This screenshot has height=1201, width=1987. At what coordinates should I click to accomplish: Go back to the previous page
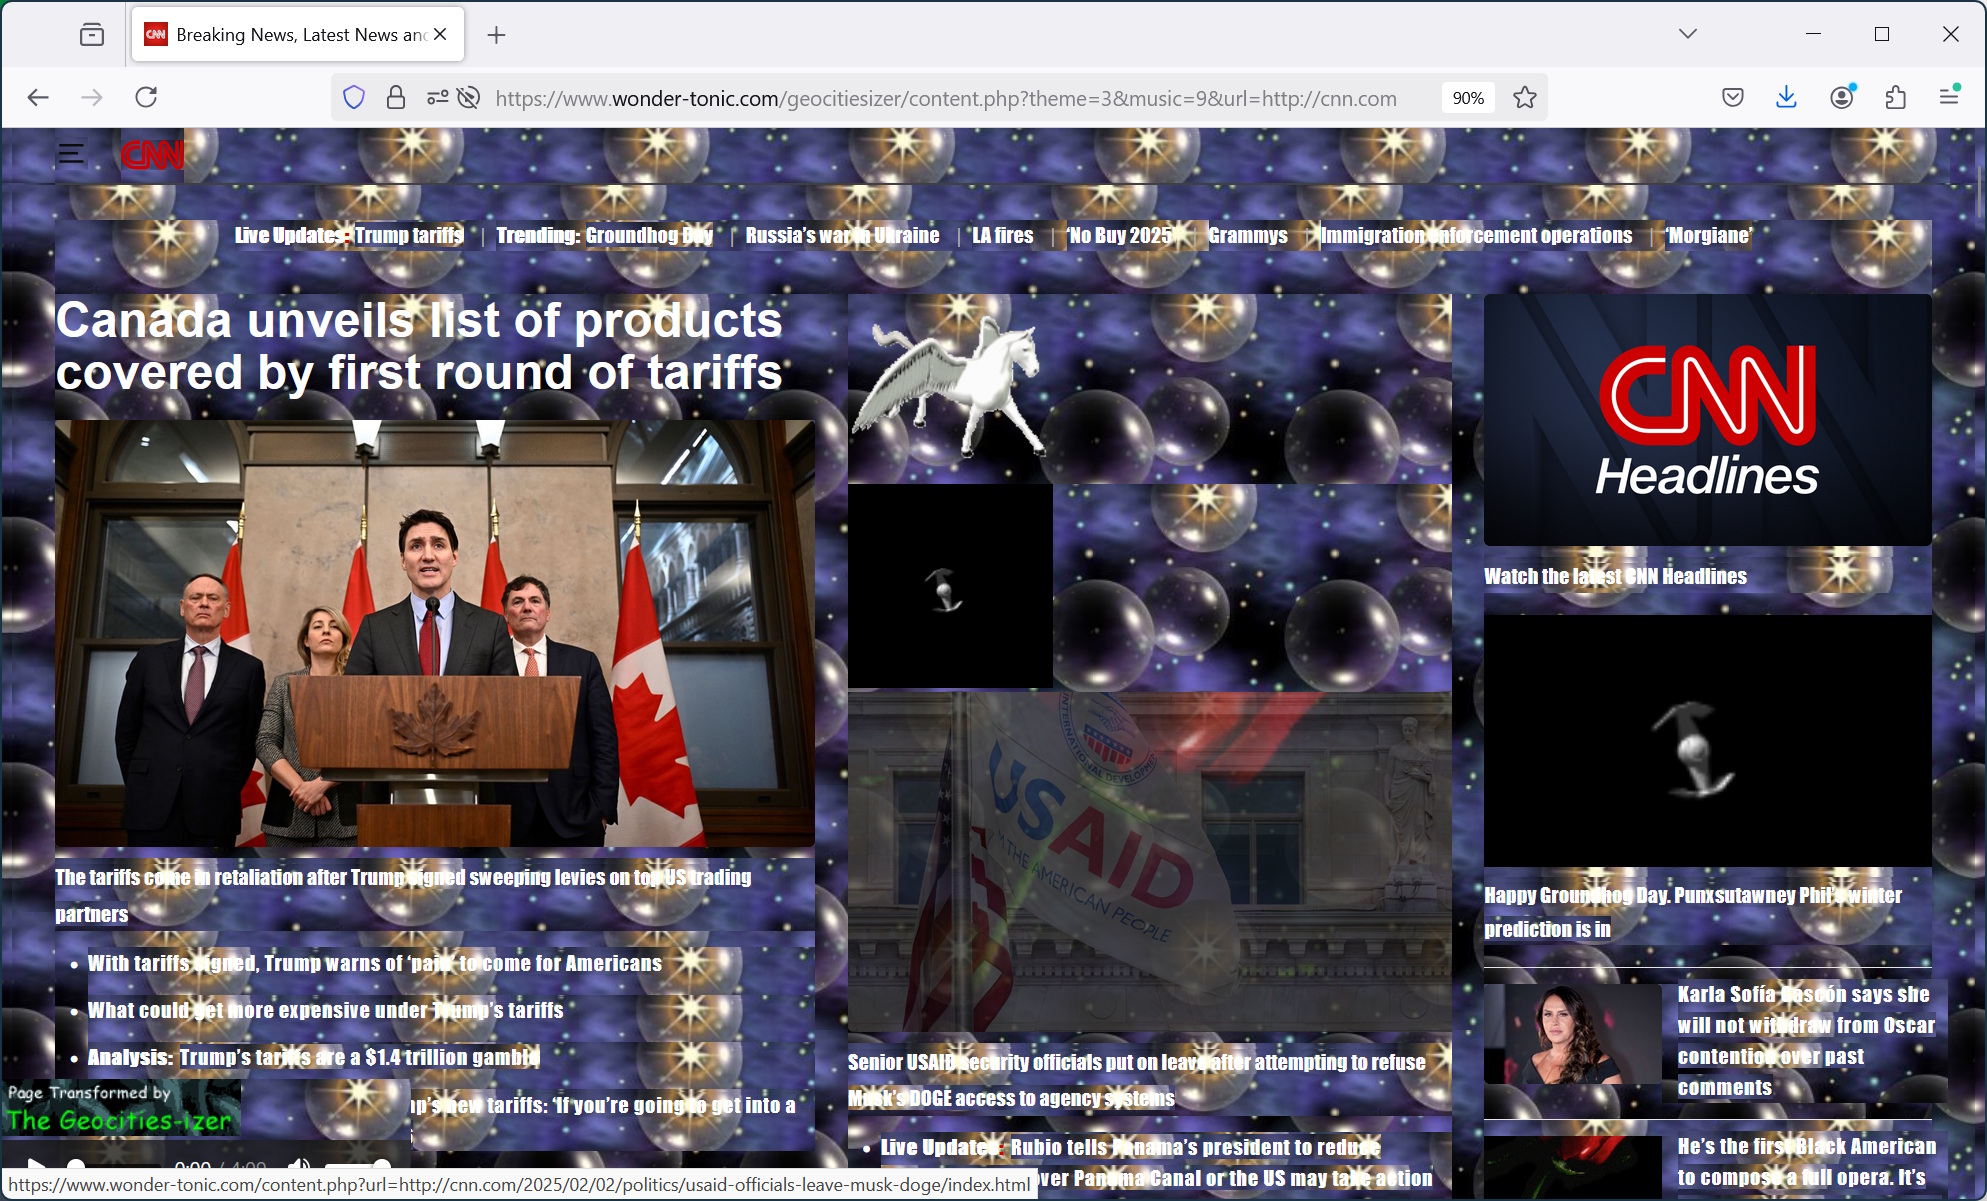click(38, 97)
